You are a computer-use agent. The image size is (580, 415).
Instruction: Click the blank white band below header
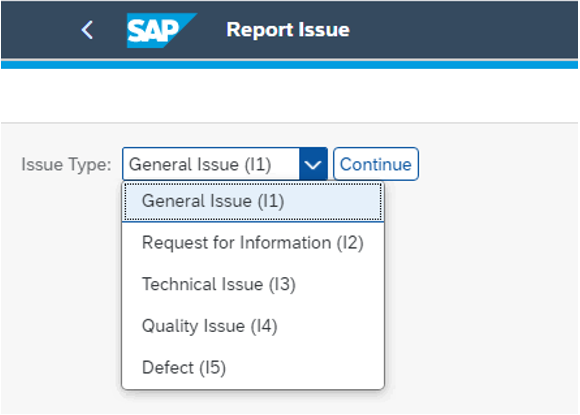tap(289, 95)
